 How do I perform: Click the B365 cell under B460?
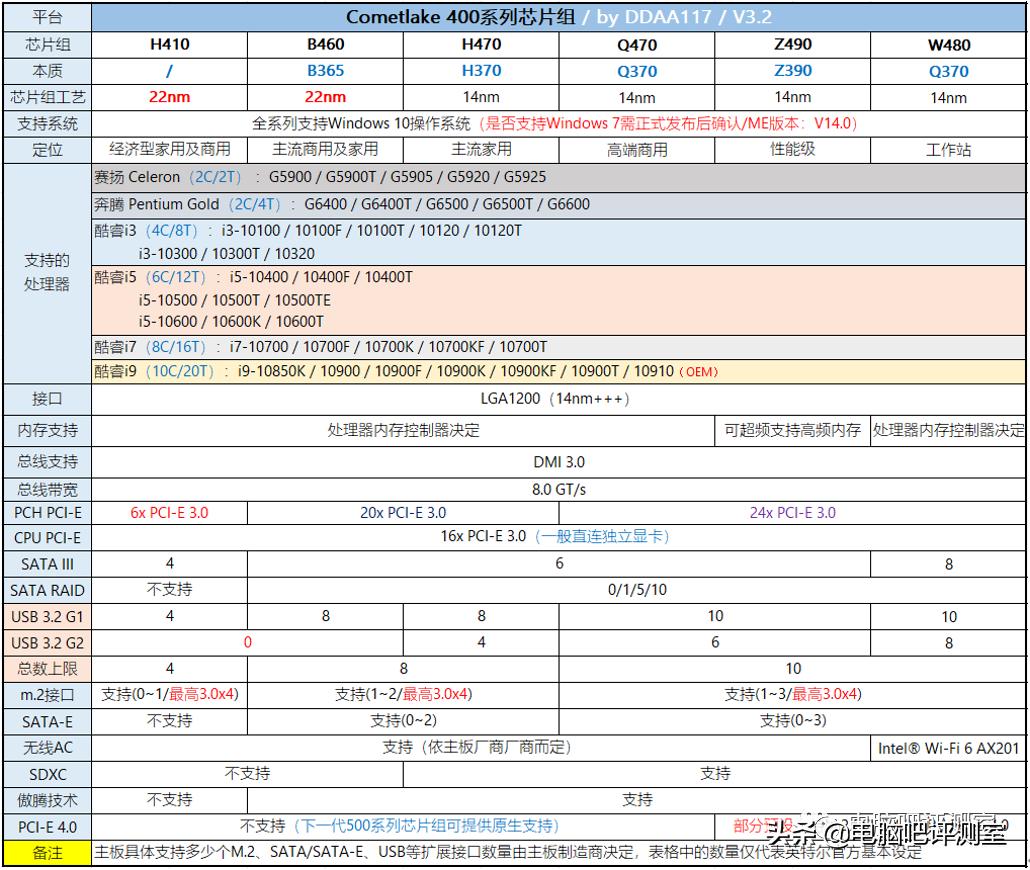pyautogui.click(x=325, y=70)
